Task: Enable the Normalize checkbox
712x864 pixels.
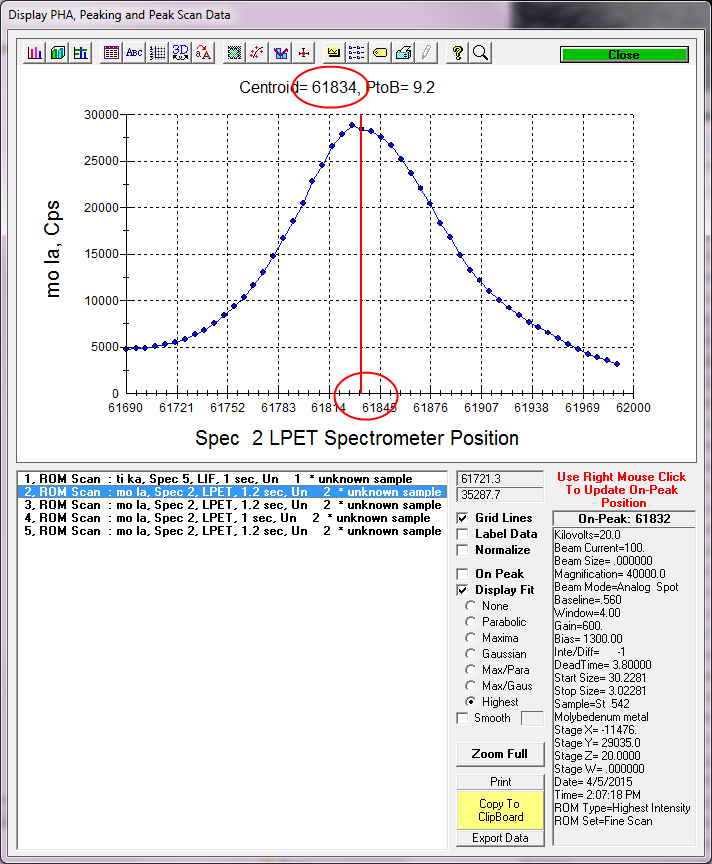Action: click(x=463, y=550)
